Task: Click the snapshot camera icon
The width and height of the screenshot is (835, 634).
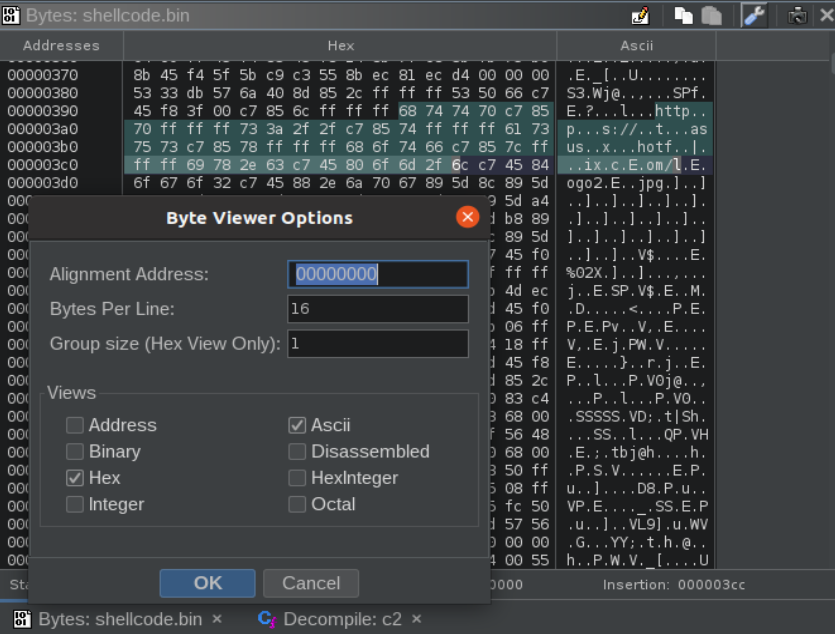Action: click(797, 15)
